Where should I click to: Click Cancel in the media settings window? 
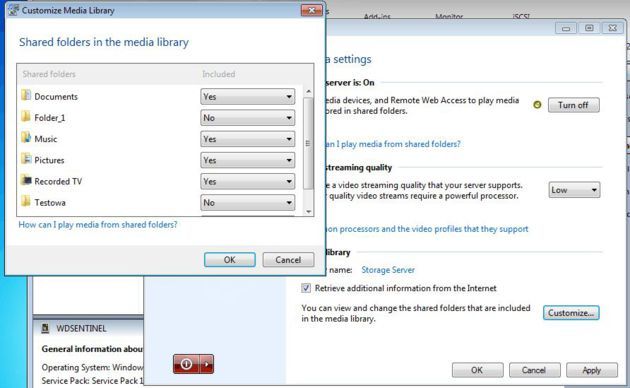tap(534, 370)
